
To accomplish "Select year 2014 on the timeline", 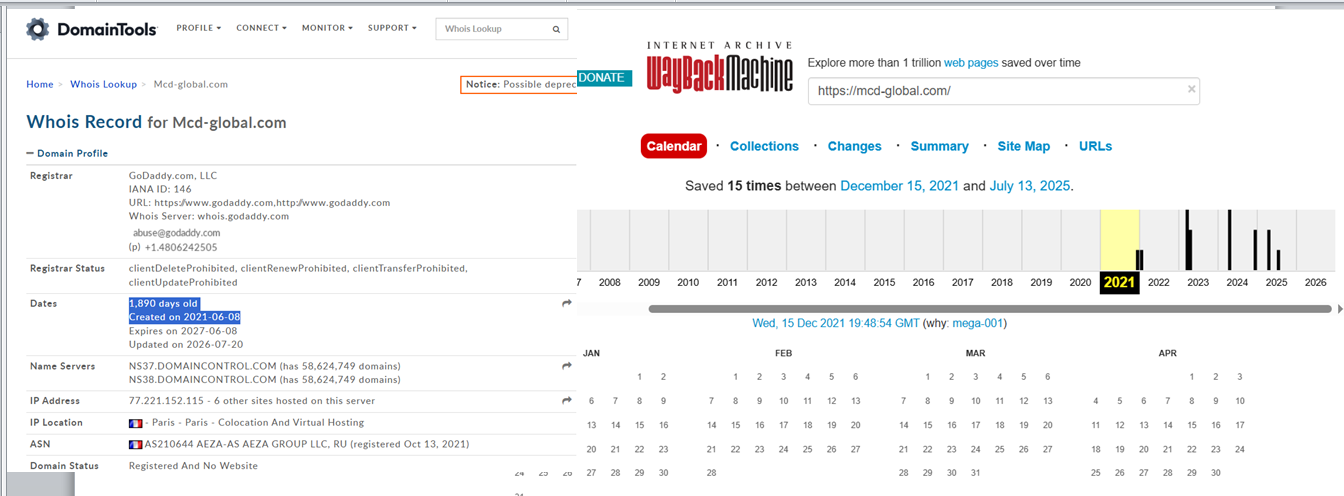I will click(x=845, y=282).
